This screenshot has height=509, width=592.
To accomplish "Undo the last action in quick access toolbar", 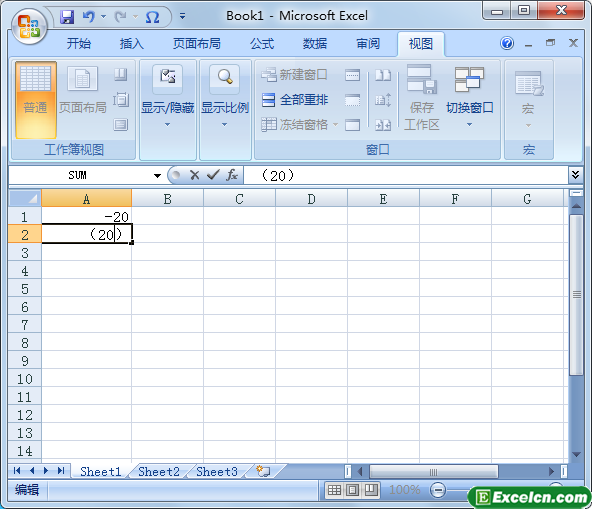I will 89,17.
